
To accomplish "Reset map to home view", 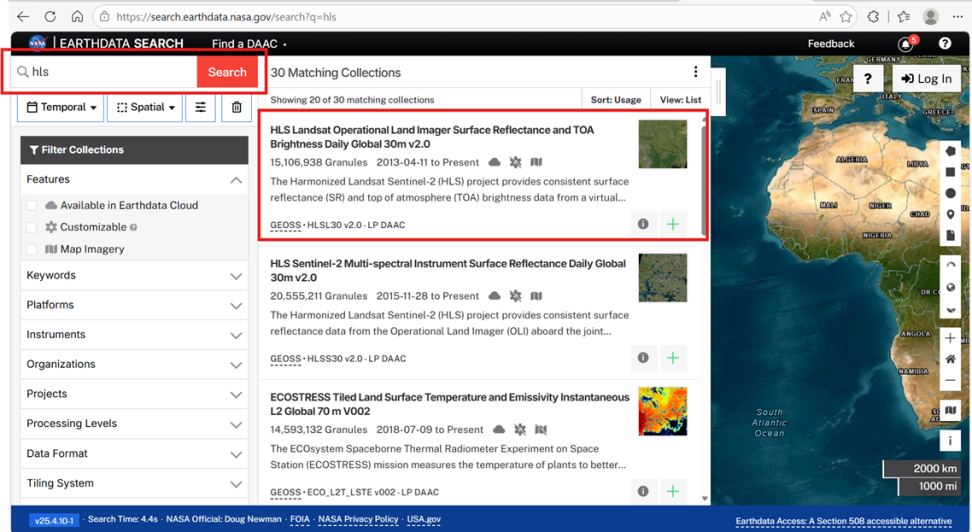I will click(x=950, y=360).
